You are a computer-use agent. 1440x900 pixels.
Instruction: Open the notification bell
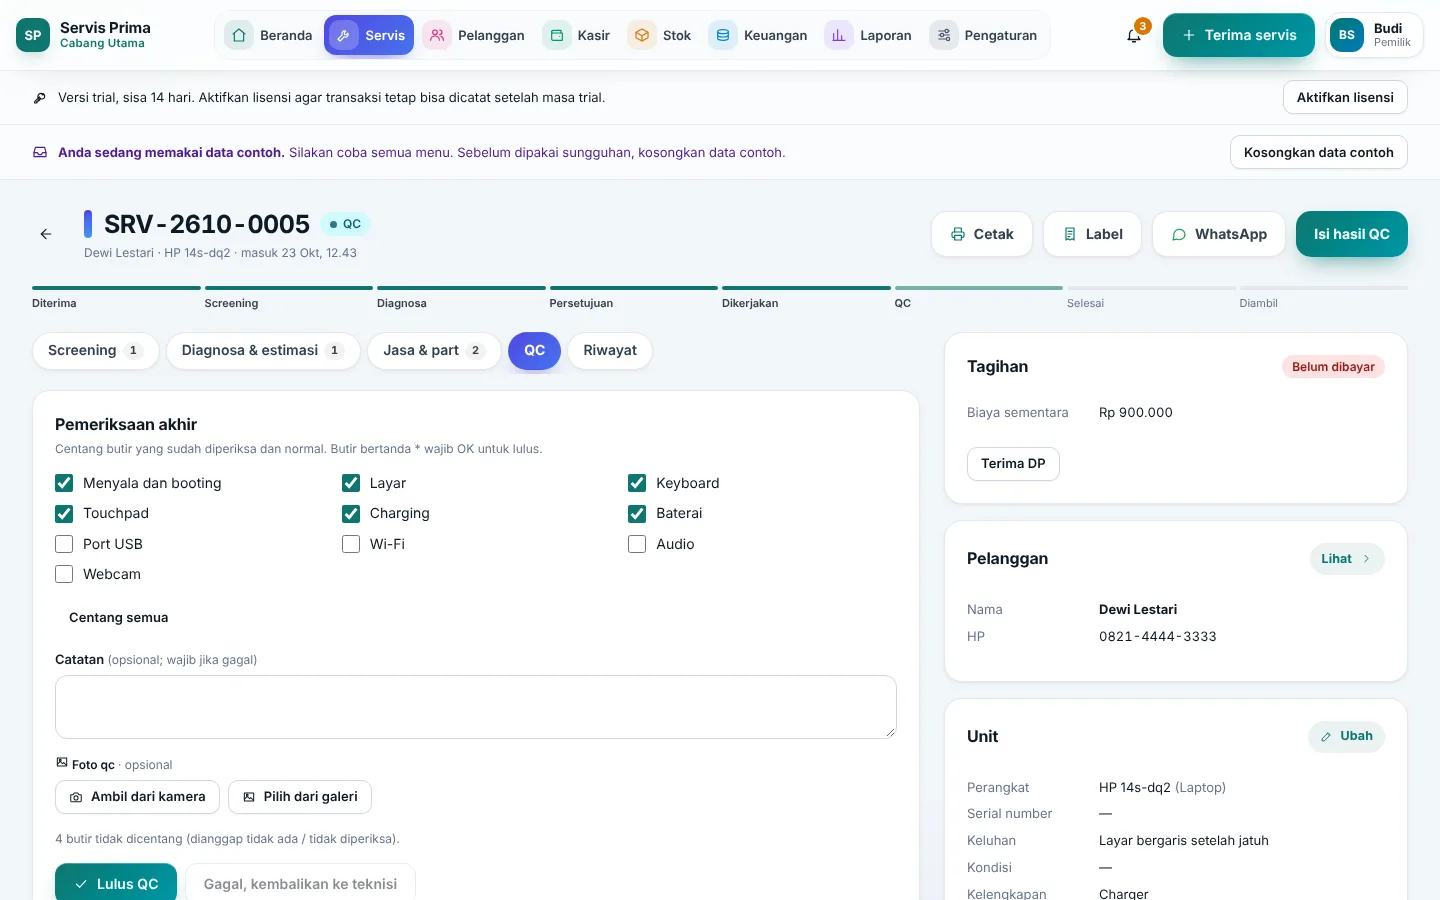click(x=1134, y=35)
